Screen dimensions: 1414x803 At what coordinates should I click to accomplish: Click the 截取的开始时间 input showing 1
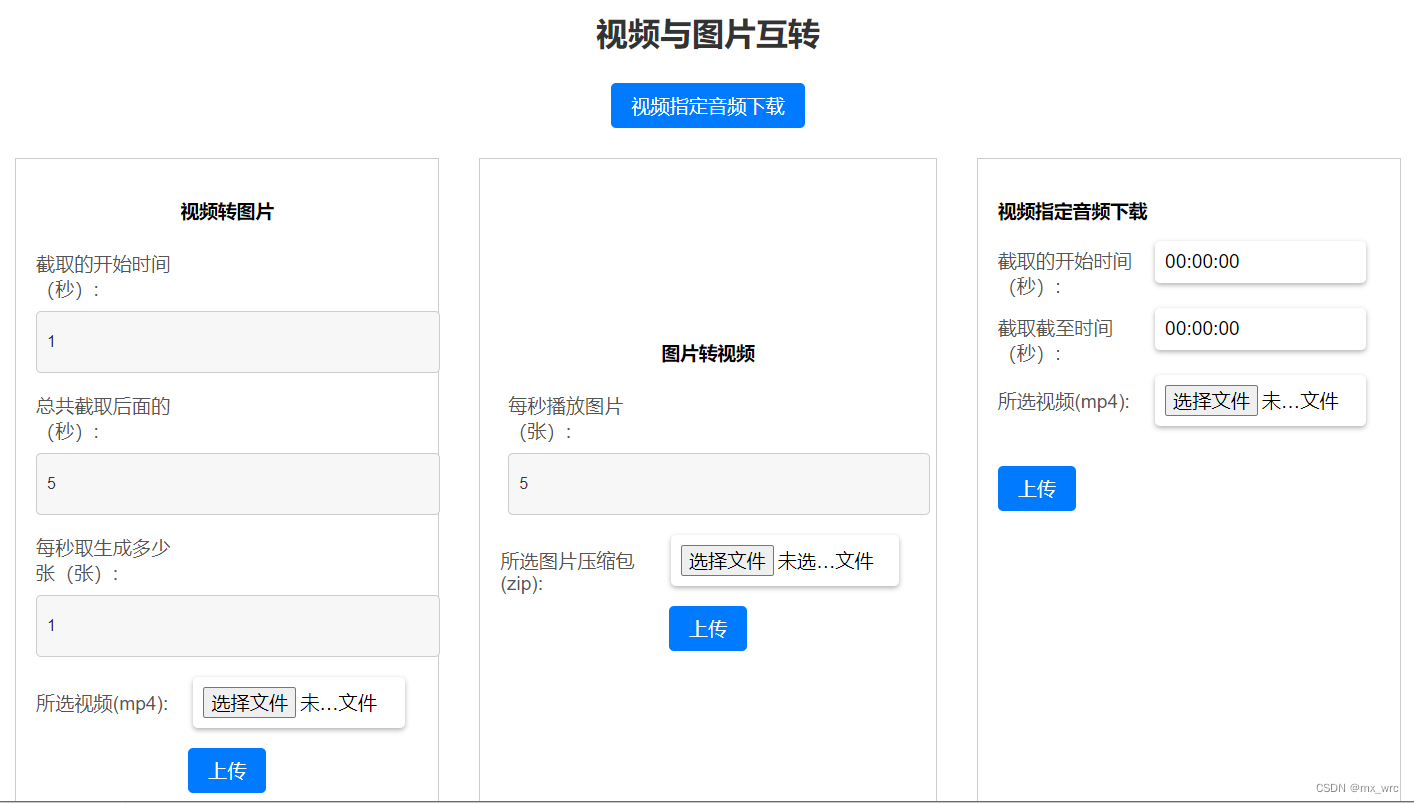[237, 341]
